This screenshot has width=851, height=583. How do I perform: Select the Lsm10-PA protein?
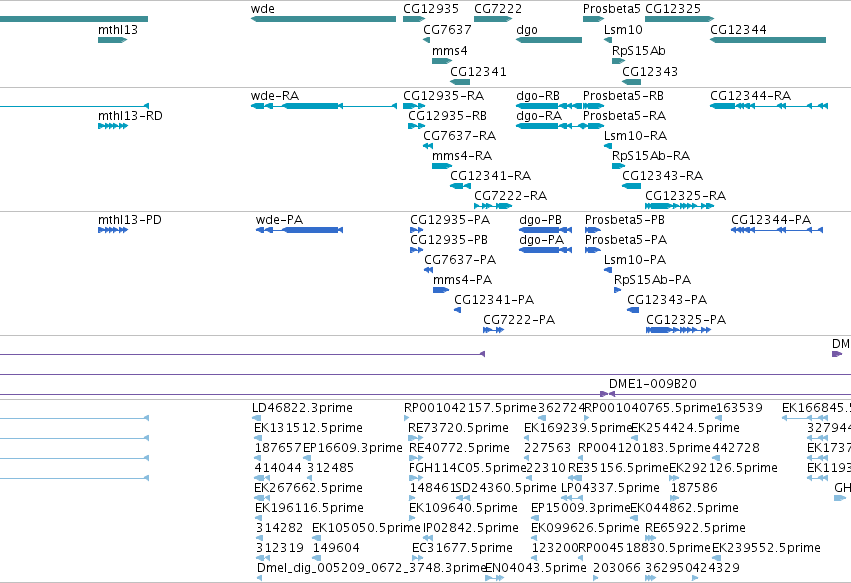pos(608,270)
